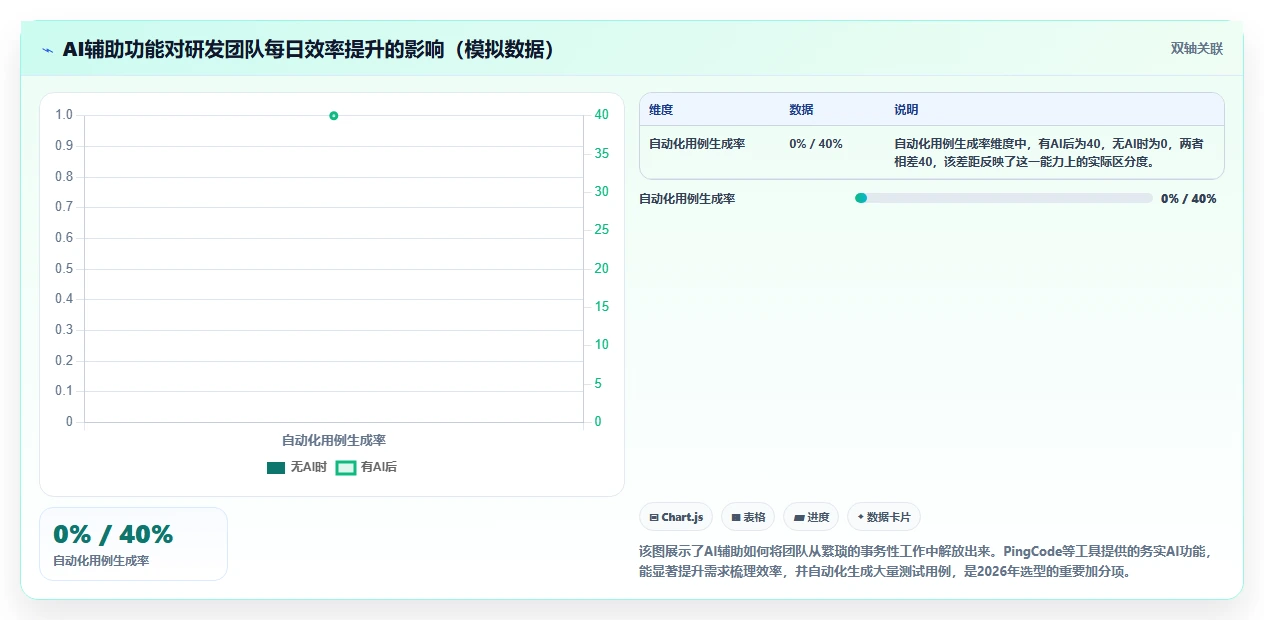
Task: Click the light green 有AI后 legend swatch
Action: click(346, 467)
